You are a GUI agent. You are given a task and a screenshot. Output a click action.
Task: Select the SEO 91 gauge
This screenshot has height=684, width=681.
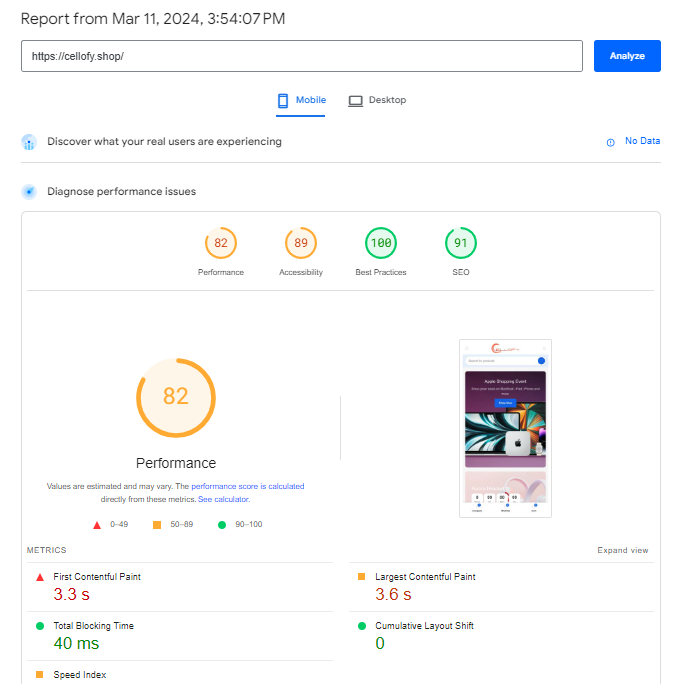[461, 243]
